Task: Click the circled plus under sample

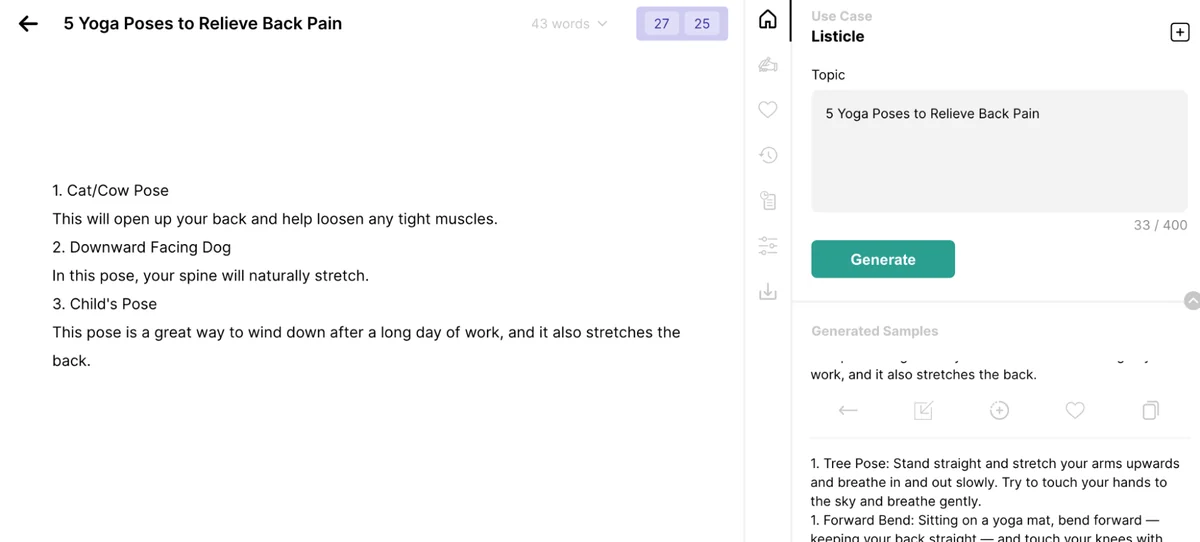Action: [x=999, y=410]
